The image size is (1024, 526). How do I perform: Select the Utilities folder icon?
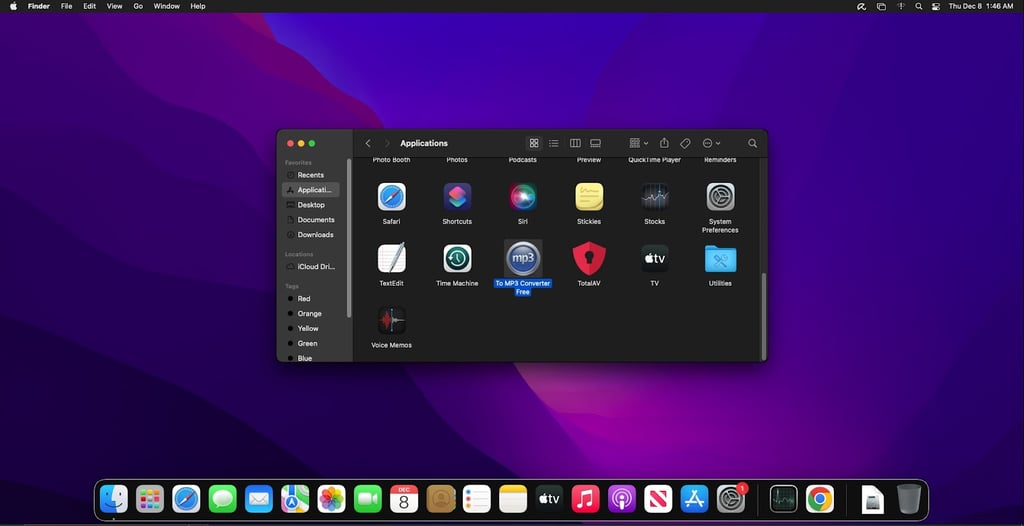pos(720,259)
